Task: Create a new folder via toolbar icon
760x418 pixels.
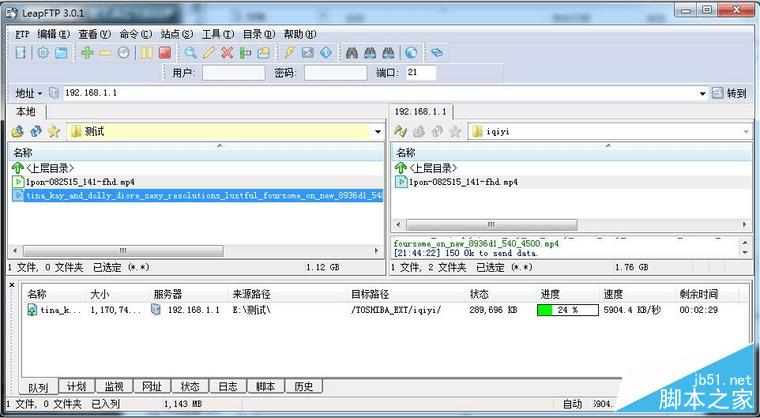Action: pyautogui.click(x=264, y=53)
